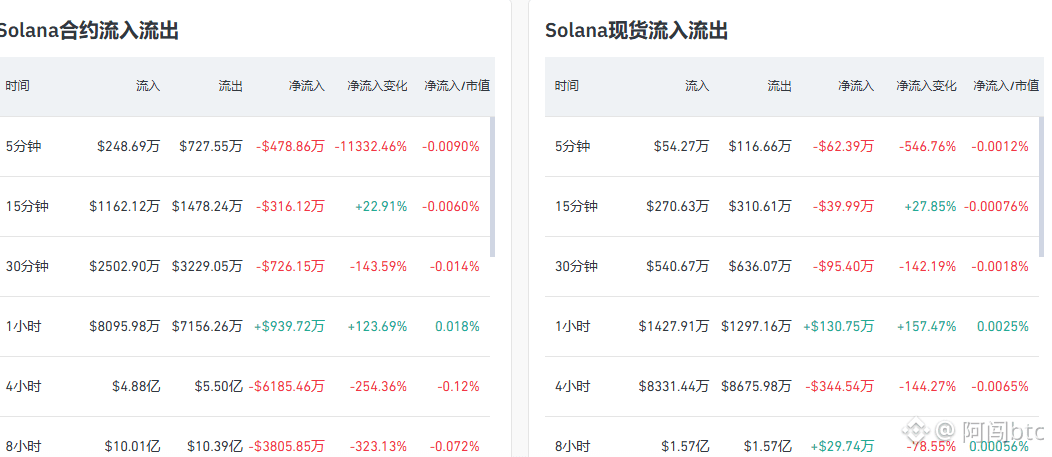The image size is (1052, 457).
Task: Click the -546.76% change value
Action: (927, 146)
